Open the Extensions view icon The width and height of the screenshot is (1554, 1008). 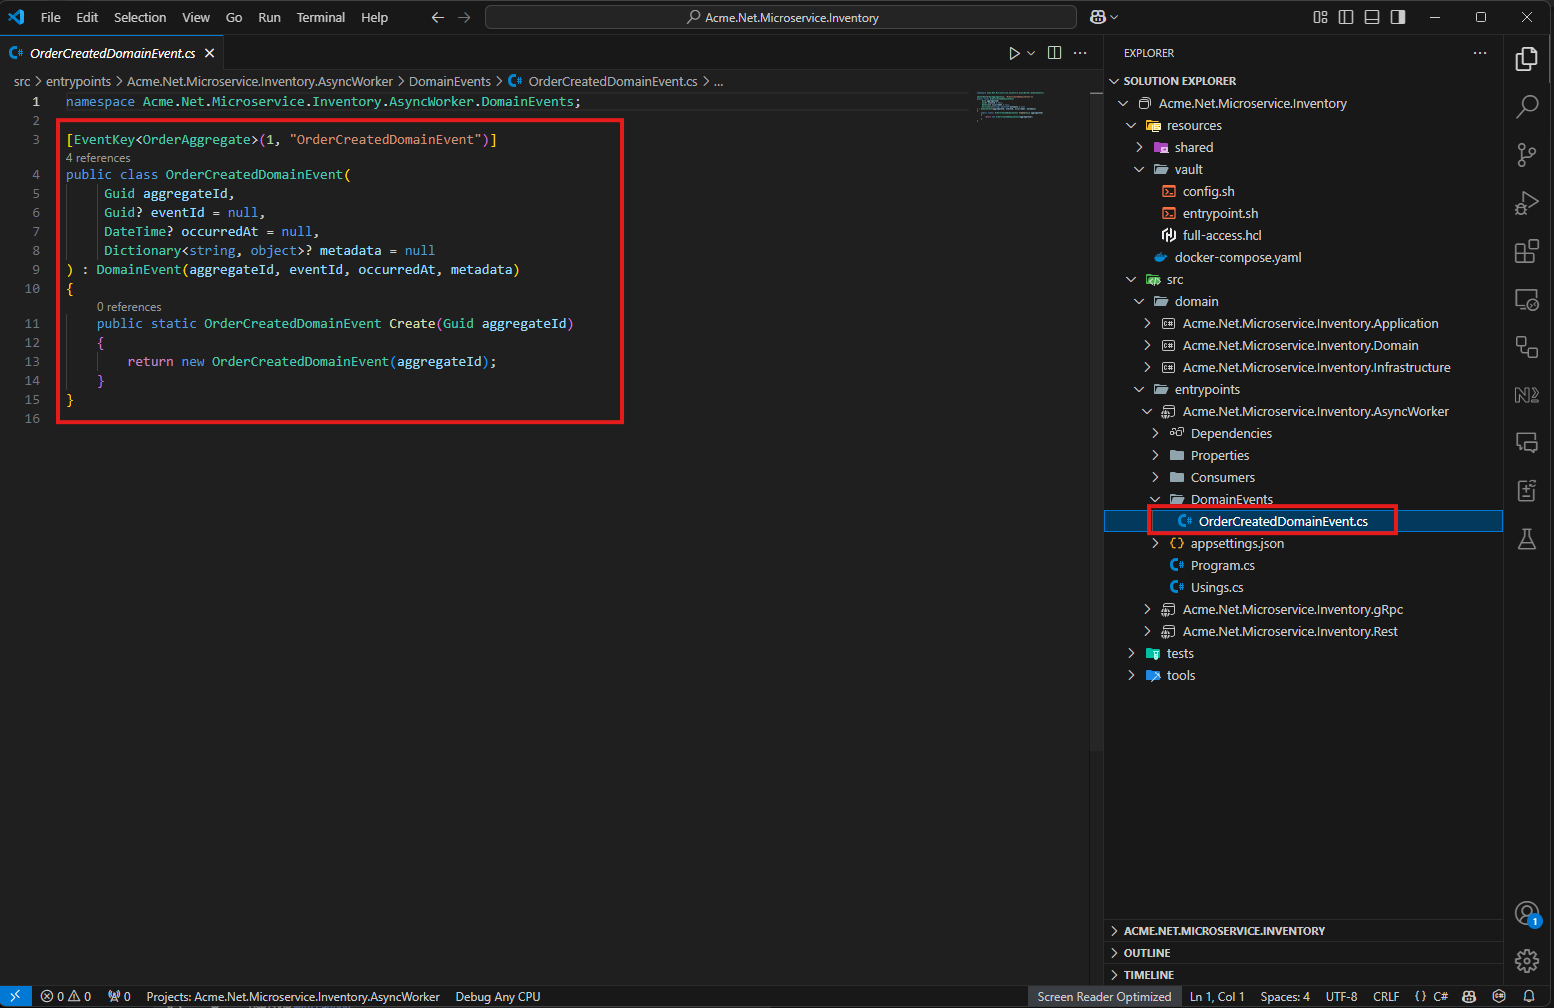tap(1527, 251)
